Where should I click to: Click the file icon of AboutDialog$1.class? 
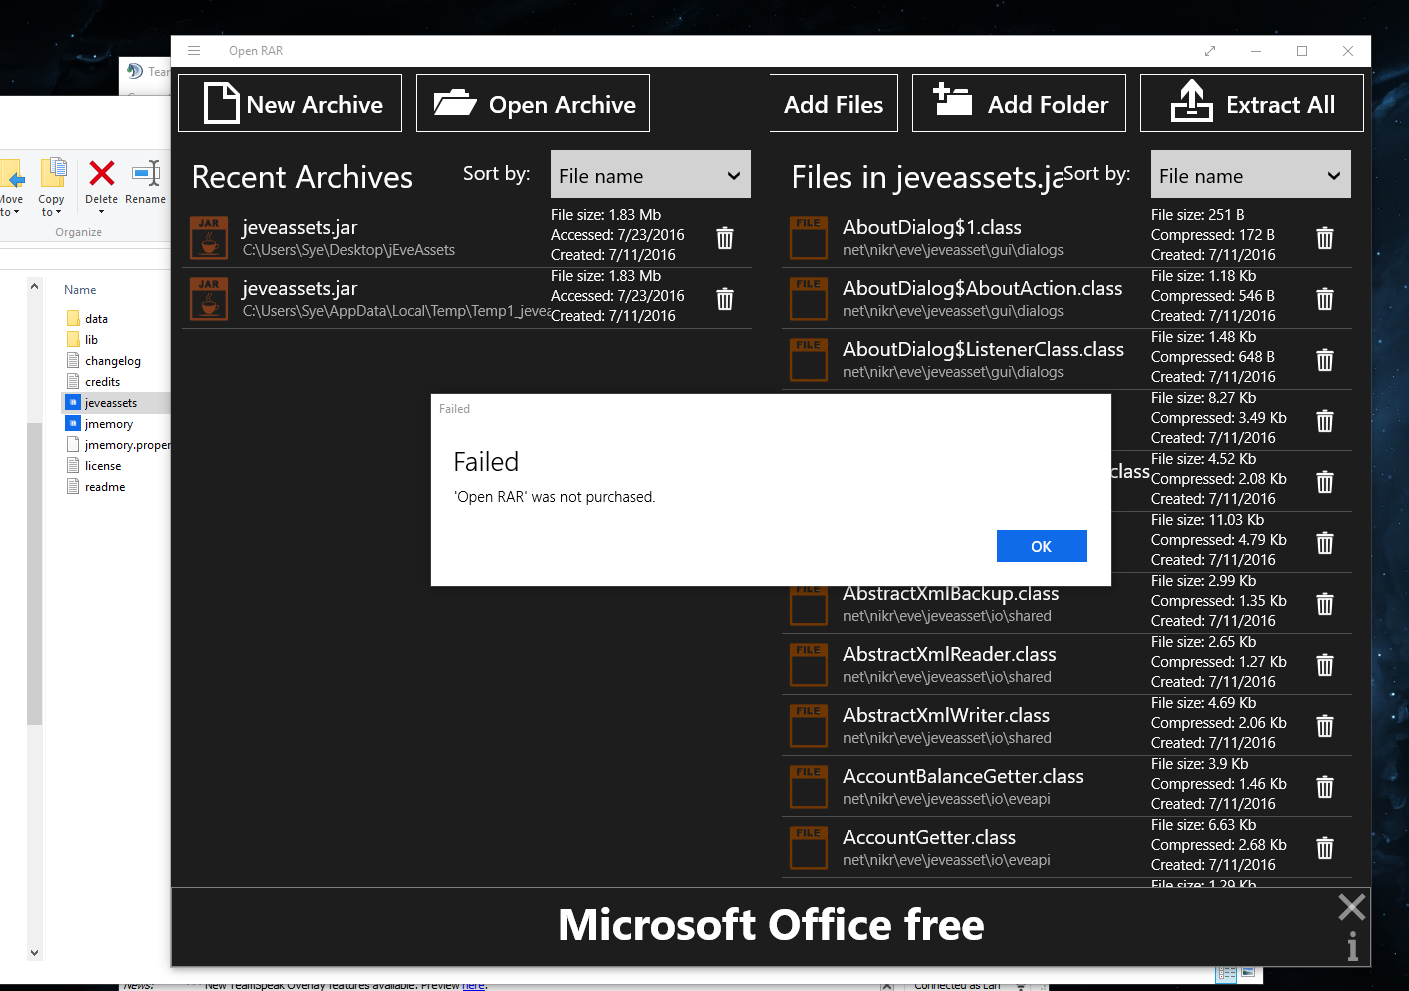click(x=809, y=237)
